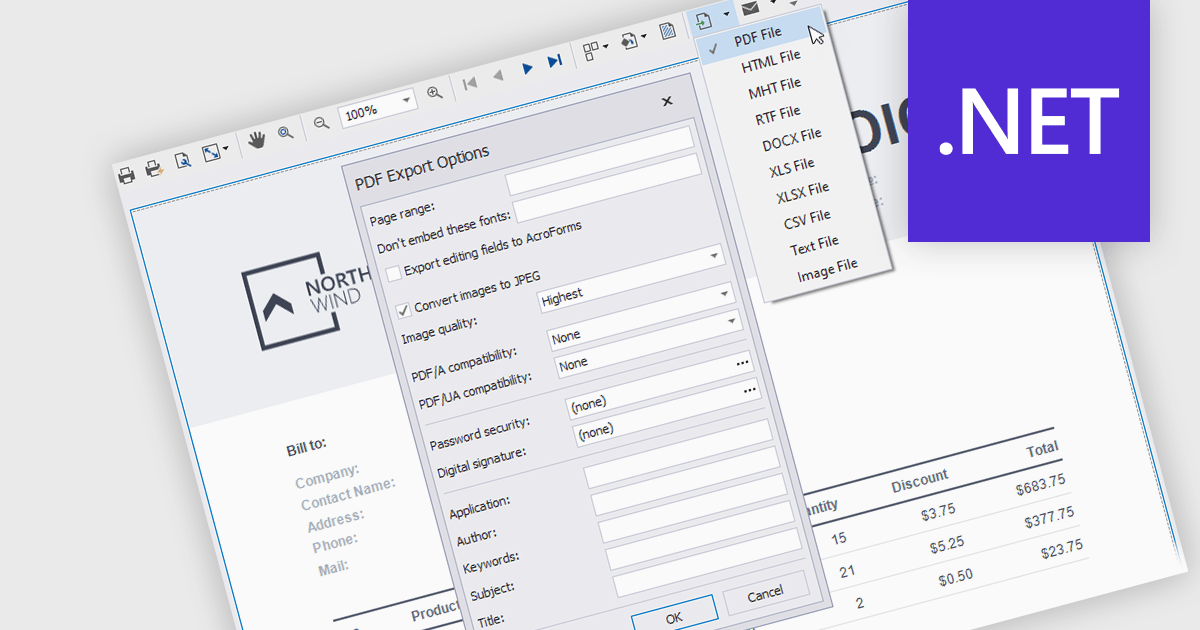Click the Watermark icon

[667, 33]
